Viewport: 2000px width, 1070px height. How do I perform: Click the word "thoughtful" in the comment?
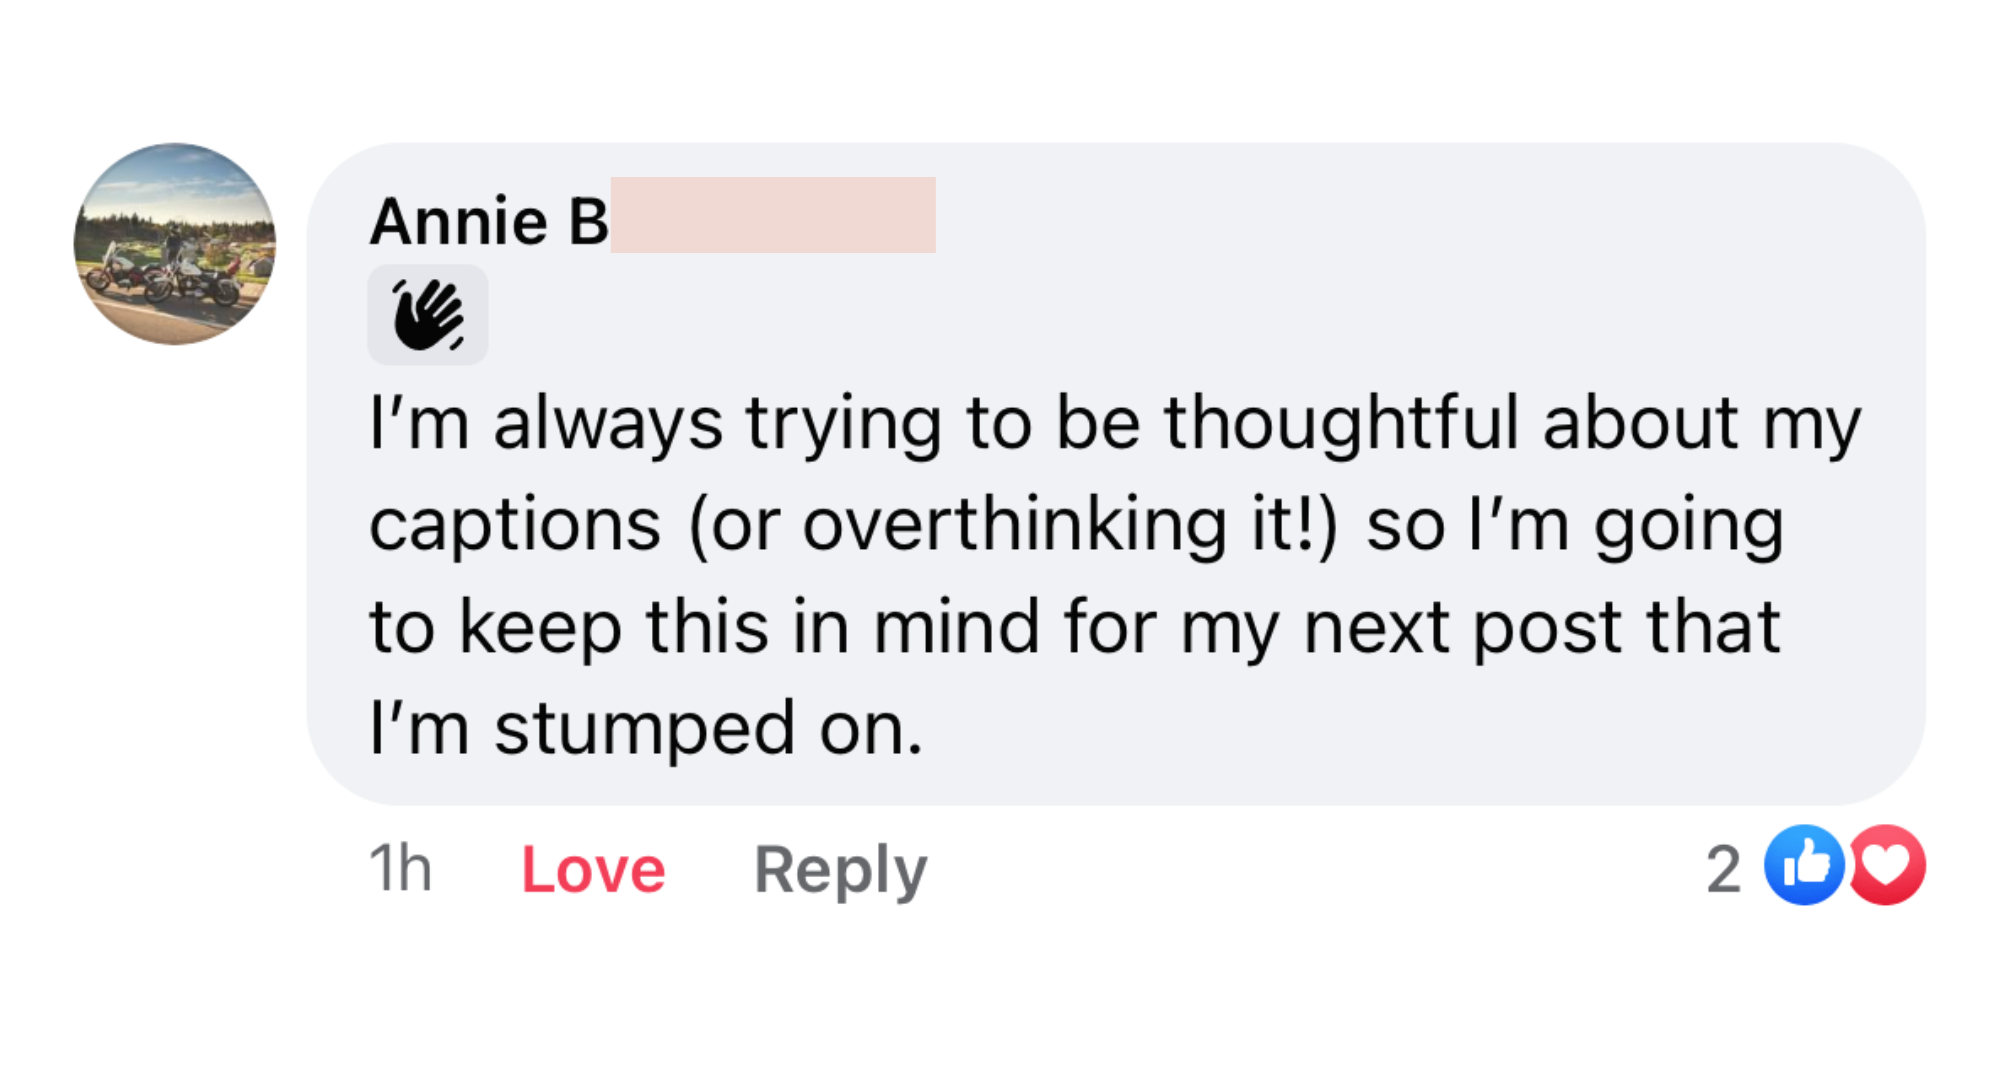pyautogui.click(x=1341, y=422)
